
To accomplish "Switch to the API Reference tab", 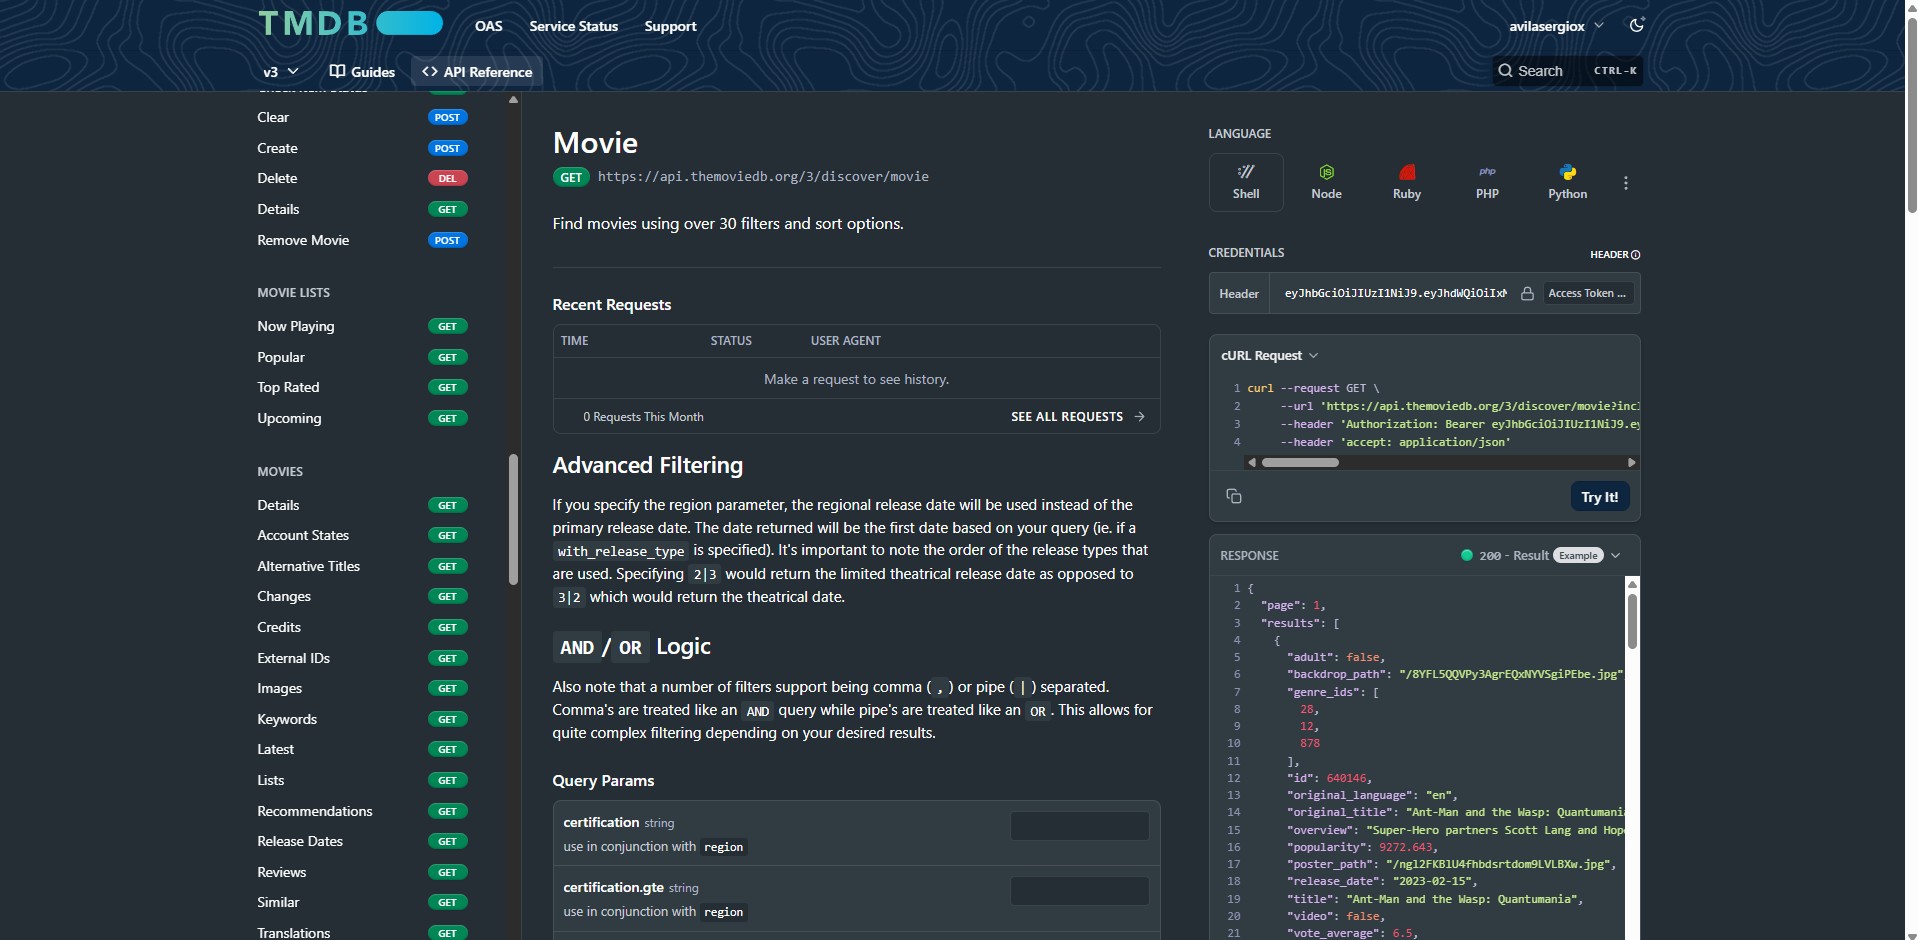I will coord(477,71).
